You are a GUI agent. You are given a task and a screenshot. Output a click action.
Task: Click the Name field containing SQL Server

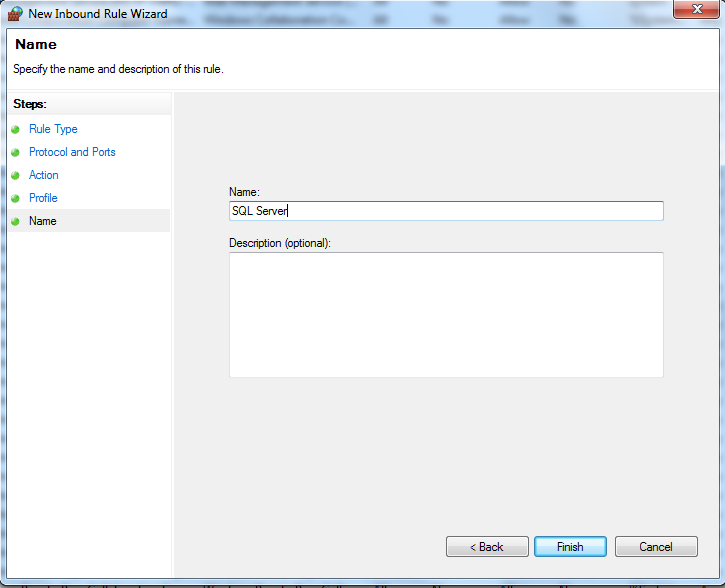(x=446, y=211)
